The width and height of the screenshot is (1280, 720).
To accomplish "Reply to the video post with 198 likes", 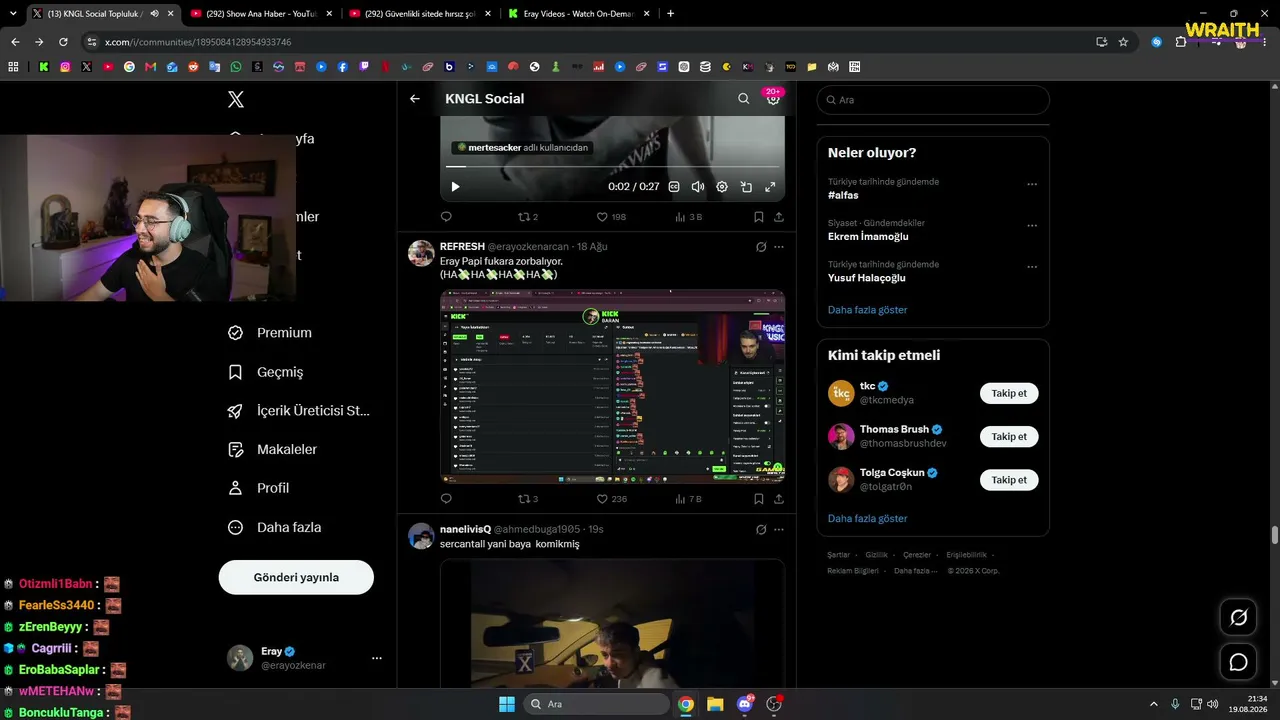I will coord(446,217).
